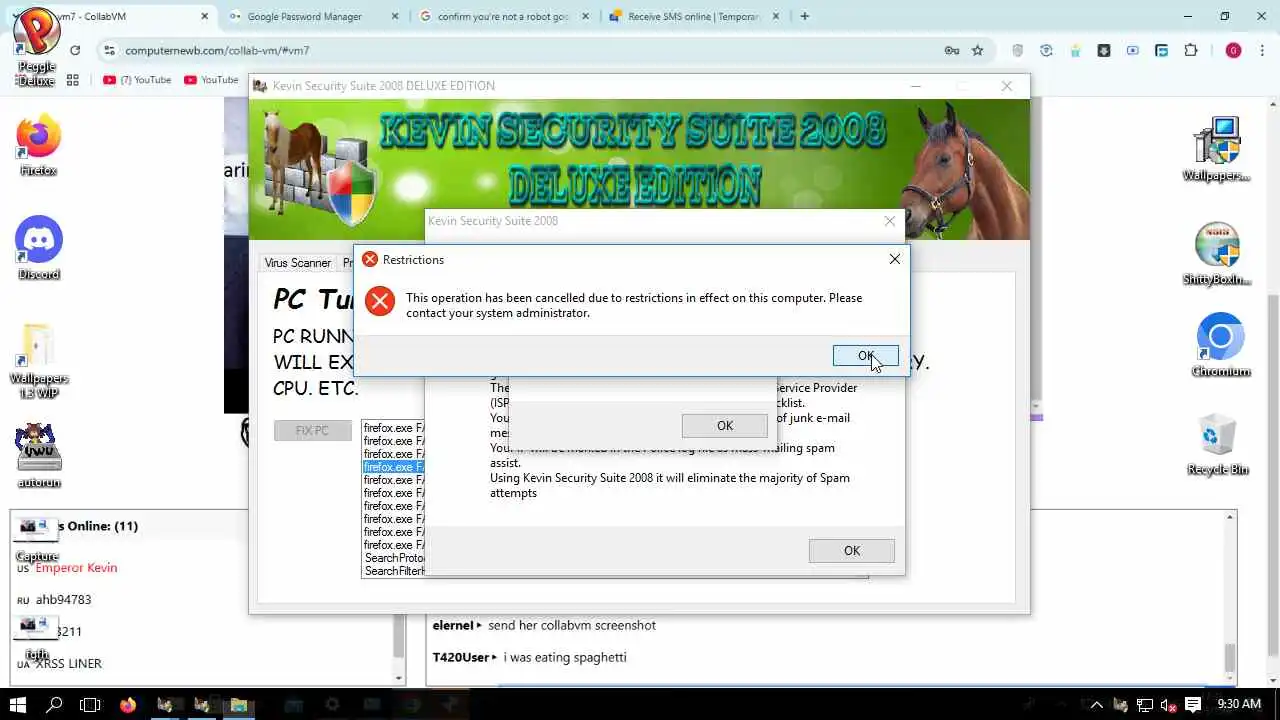Click the muted volume tray icon

(x=1168, y=705)
